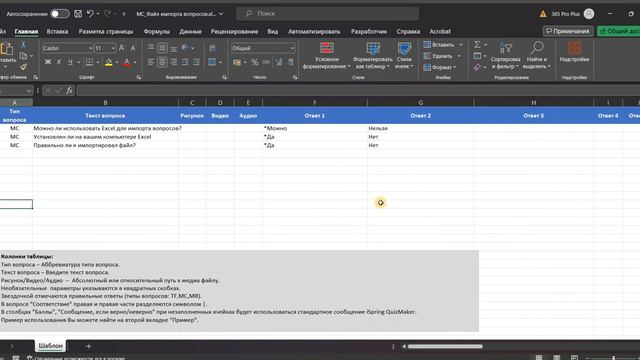Click Условное форматирование button
Viewport: 640px width, 360px height.
coord(326,56)
